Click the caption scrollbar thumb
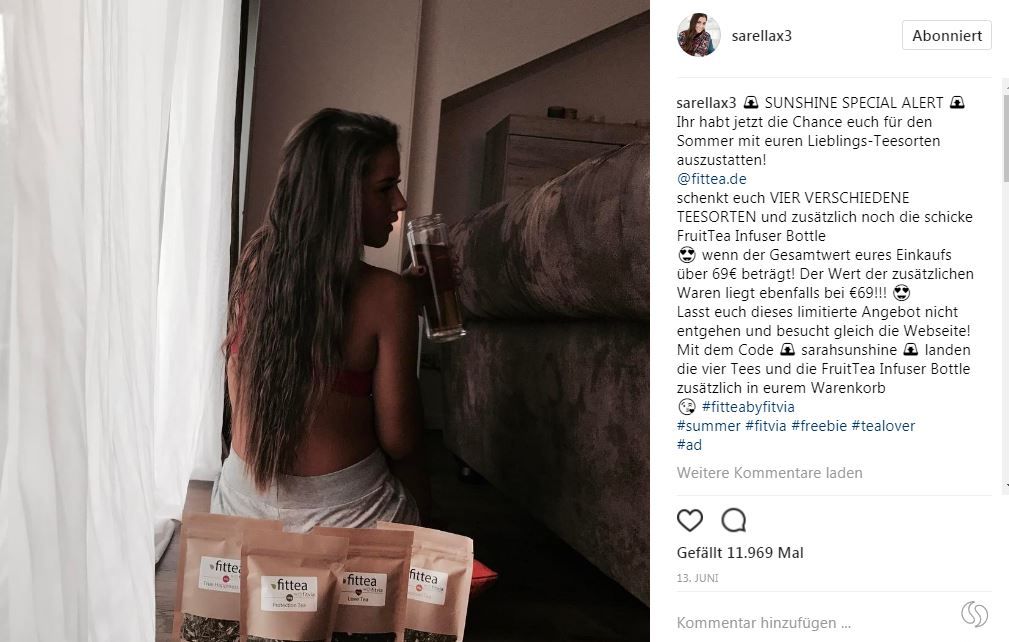1009x642 pixels. point(1006,138)
